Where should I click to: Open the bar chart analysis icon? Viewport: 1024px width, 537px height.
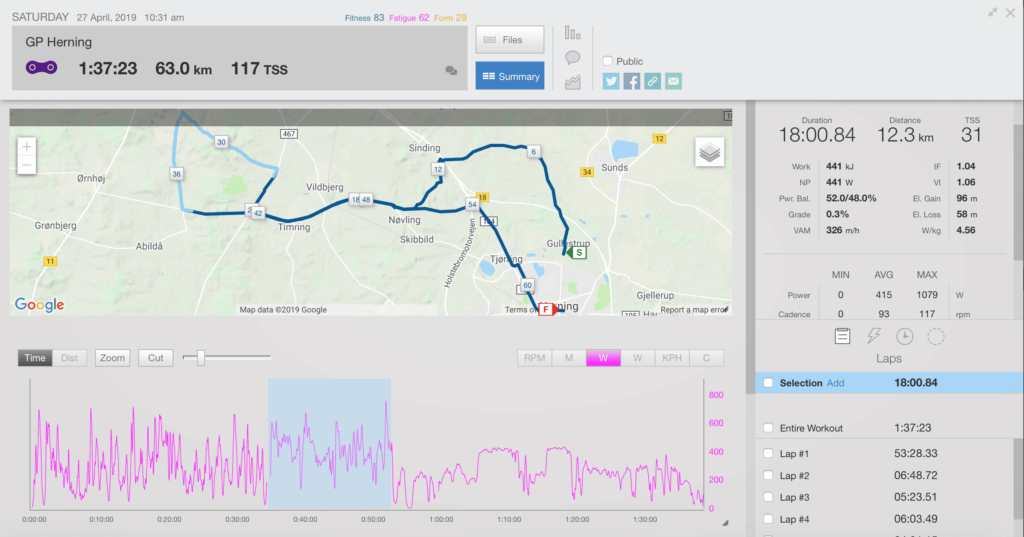click(573, 33)
